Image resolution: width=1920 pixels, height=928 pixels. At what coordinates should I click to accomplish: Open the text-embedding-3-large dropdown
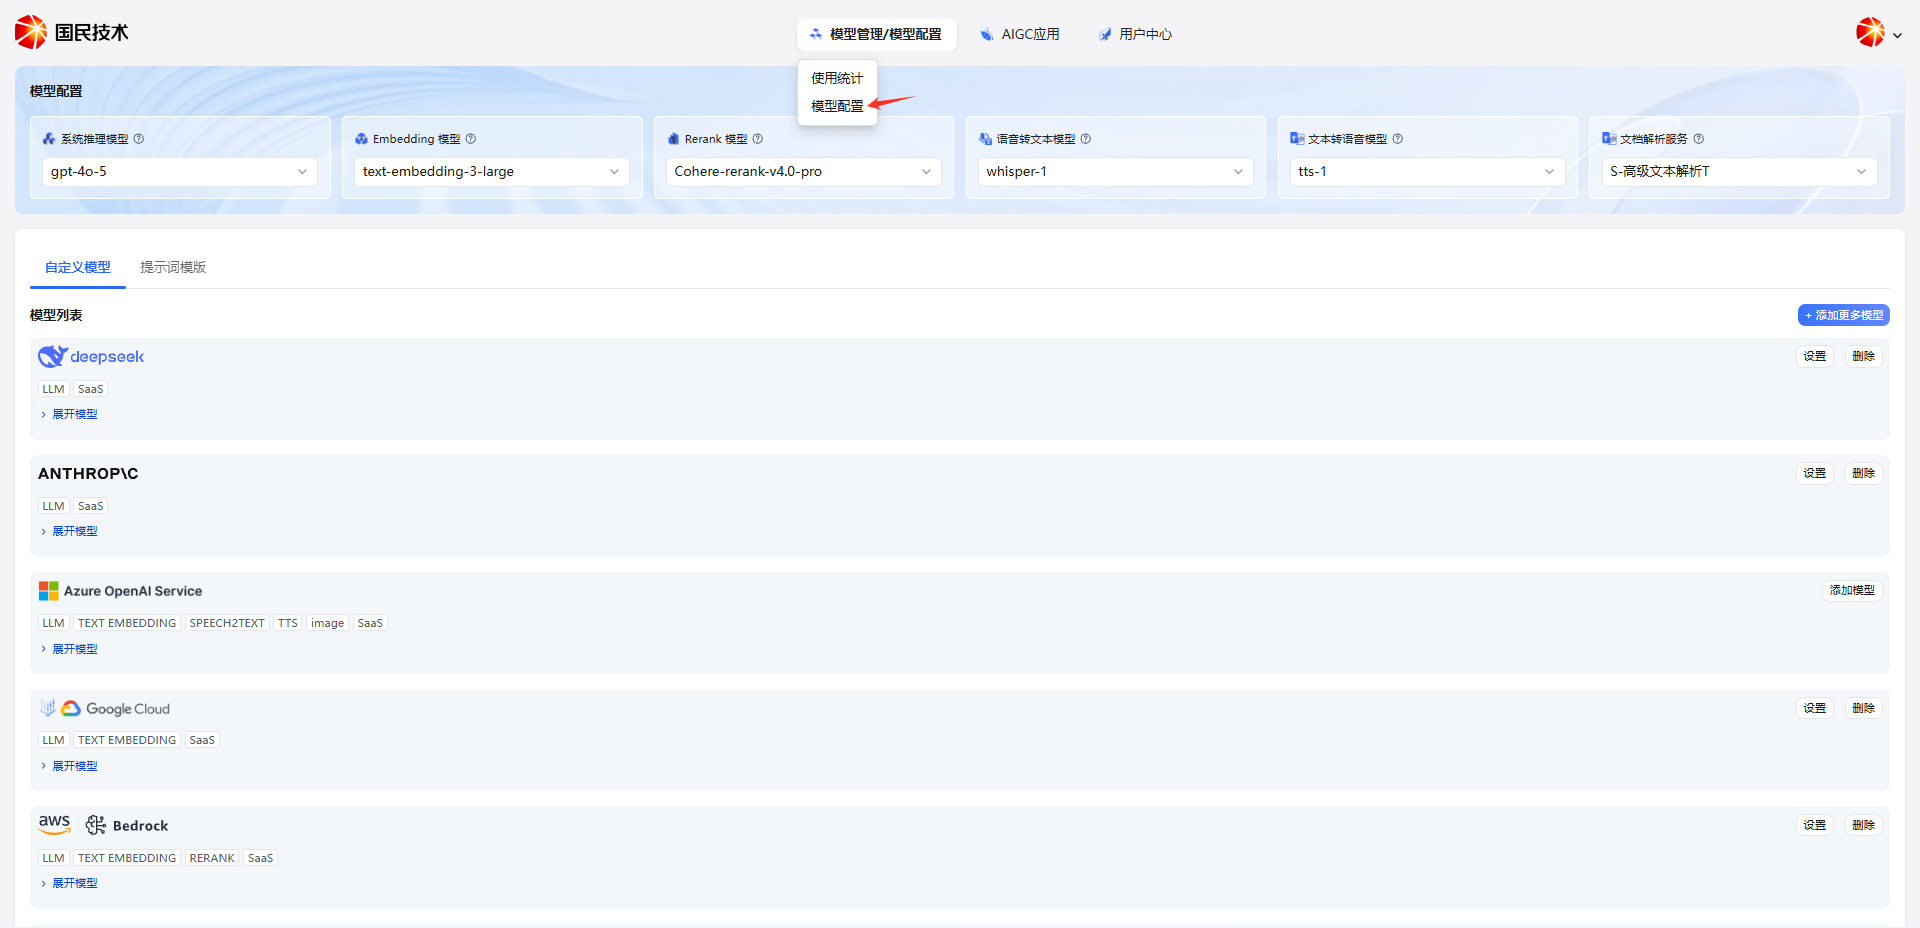492,172
